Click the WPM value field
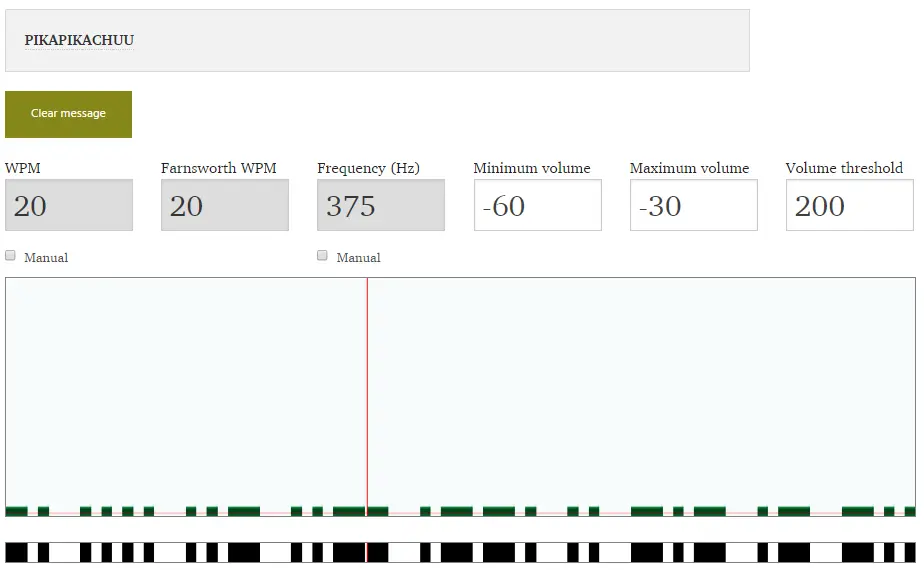The image size is (924, 570). coord(68,206)
